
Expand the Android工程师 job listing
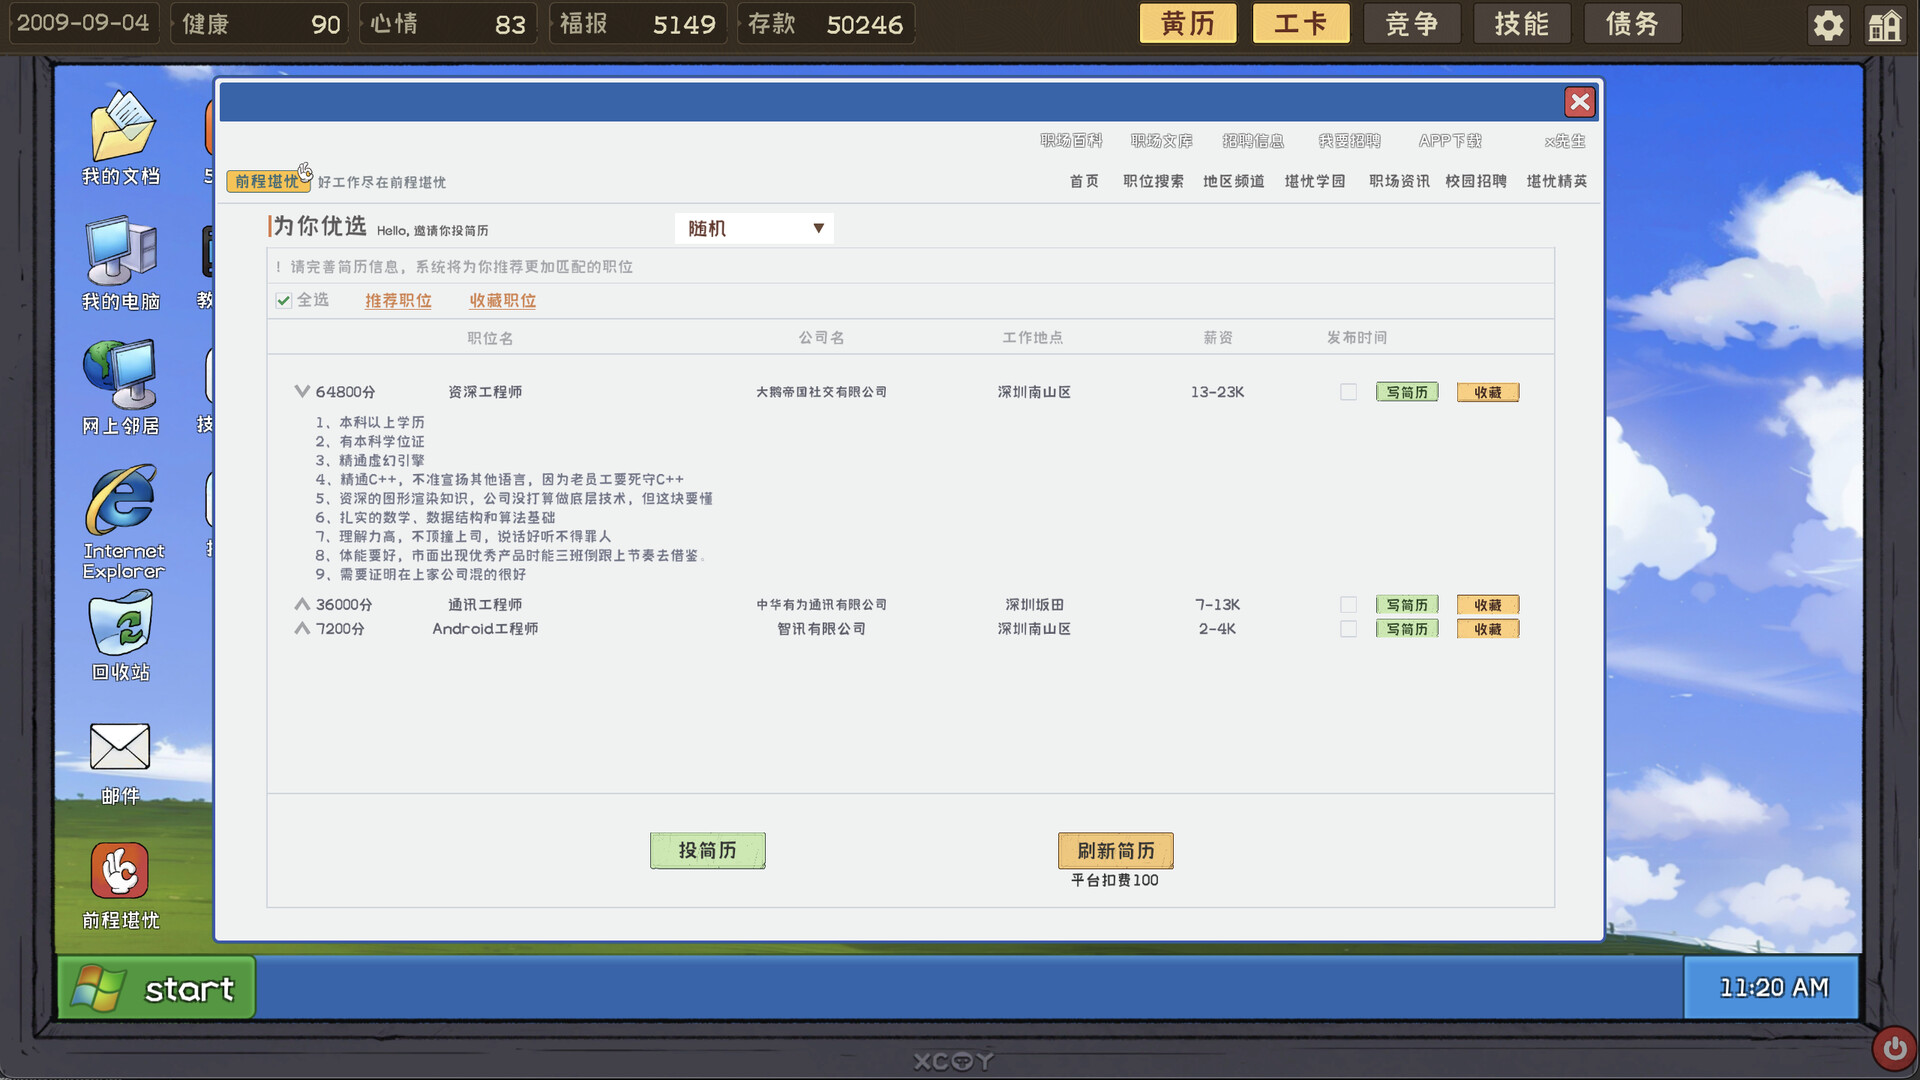[302, 629]
